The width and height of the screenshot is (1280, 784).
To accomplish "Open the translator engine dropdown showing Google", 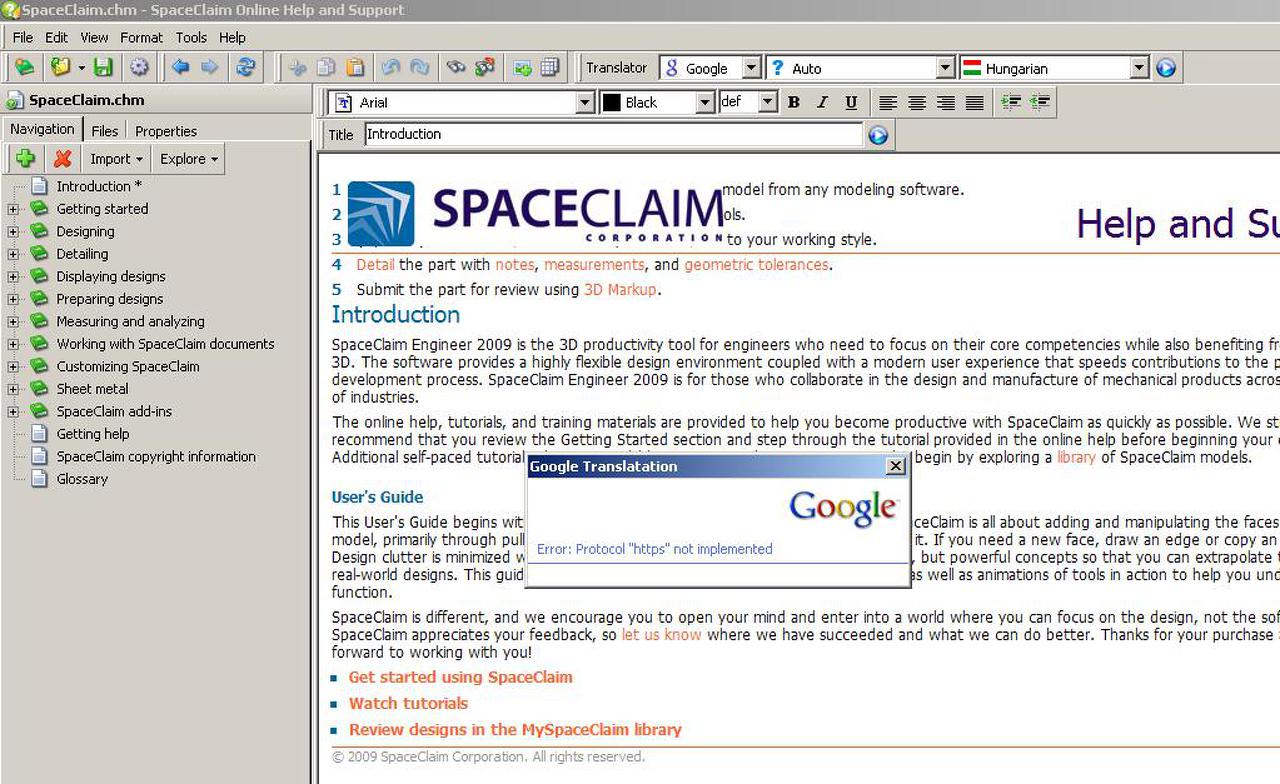I will tap(752, 68).
